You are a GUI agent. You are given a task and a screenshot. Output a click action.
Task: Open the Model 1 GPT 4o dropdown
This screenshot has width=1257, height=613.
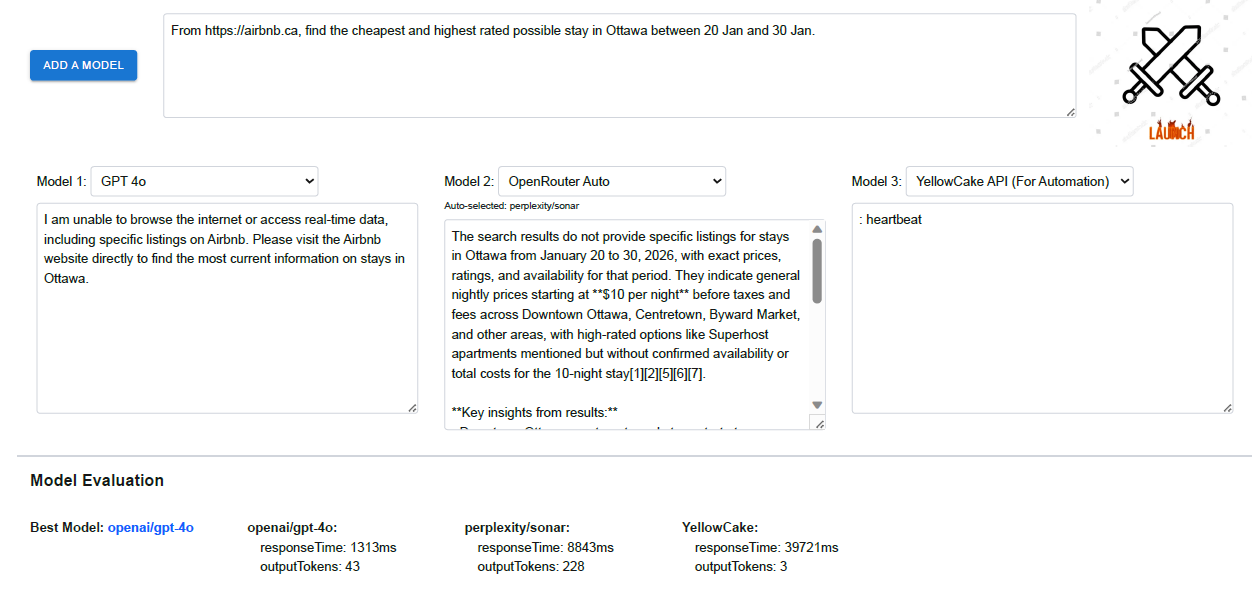point(205,181)
